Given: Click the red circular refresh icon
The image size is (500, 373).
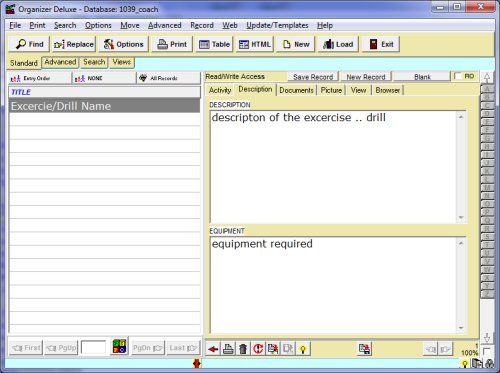Looking at the screenshot, I should click(258, 349).
